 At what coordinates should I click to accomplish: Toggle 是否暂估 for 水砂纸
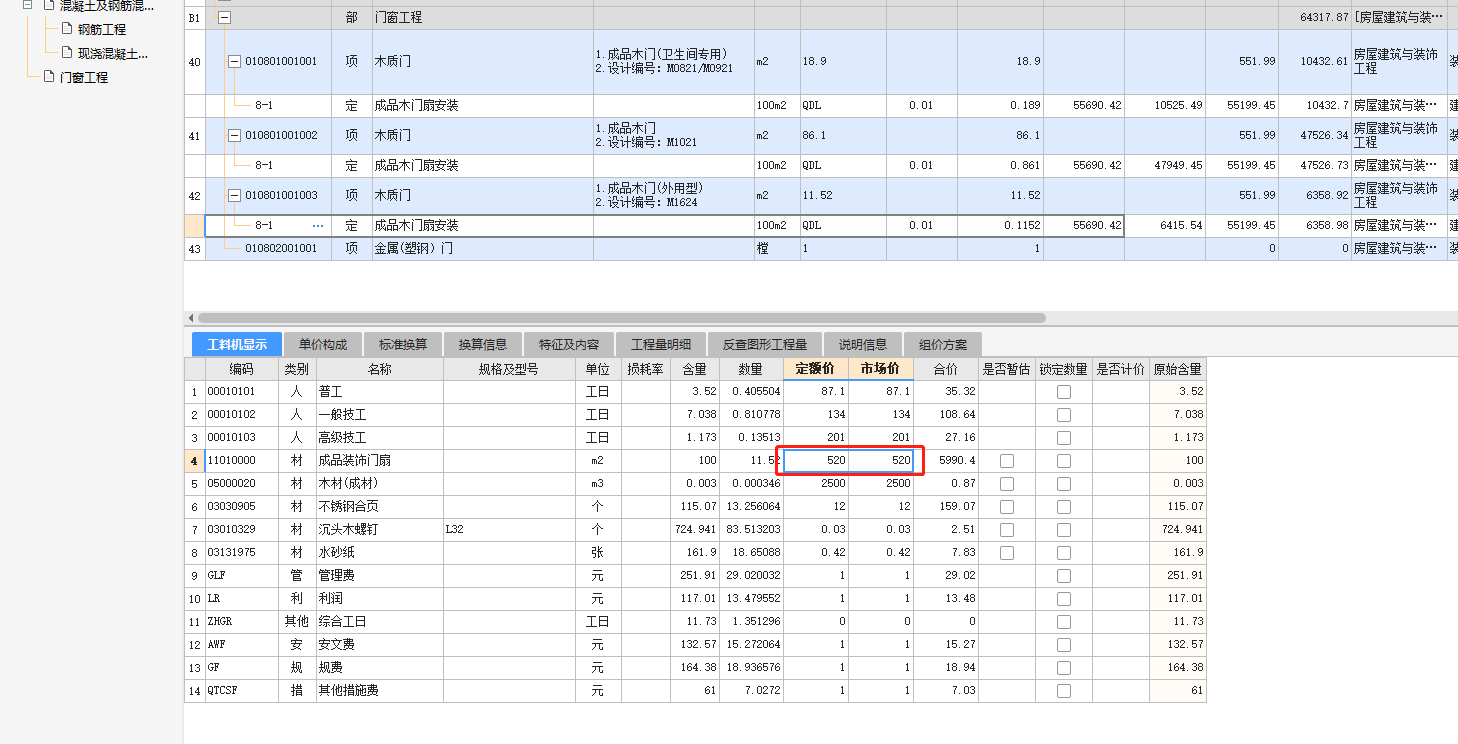coord(1007,553)
